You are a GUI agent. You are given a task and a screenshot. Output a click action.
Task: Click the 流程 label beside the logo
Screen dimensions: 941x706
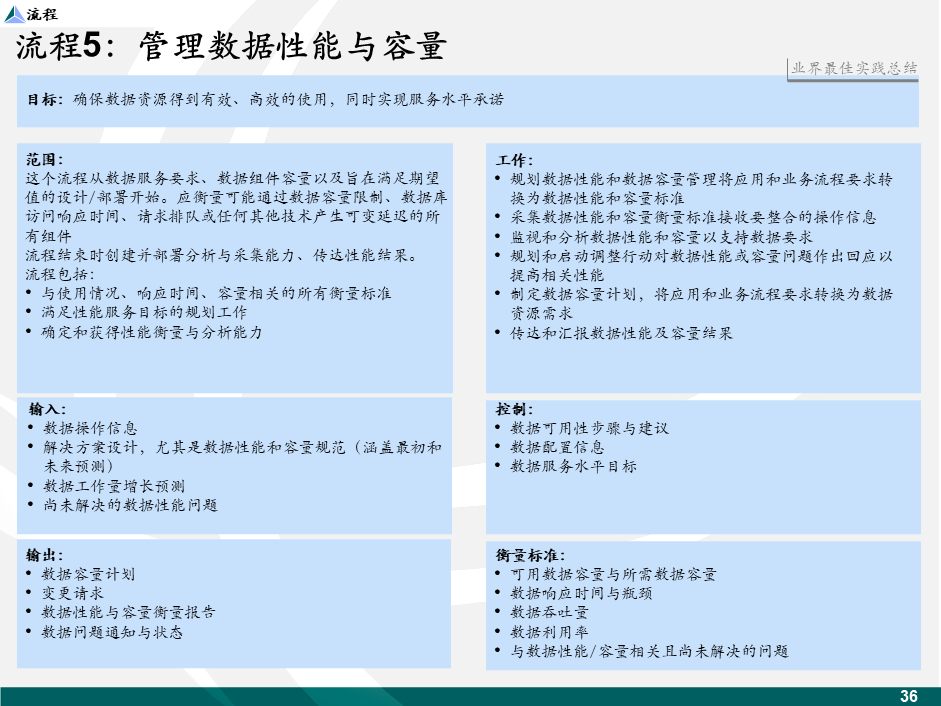42,14
